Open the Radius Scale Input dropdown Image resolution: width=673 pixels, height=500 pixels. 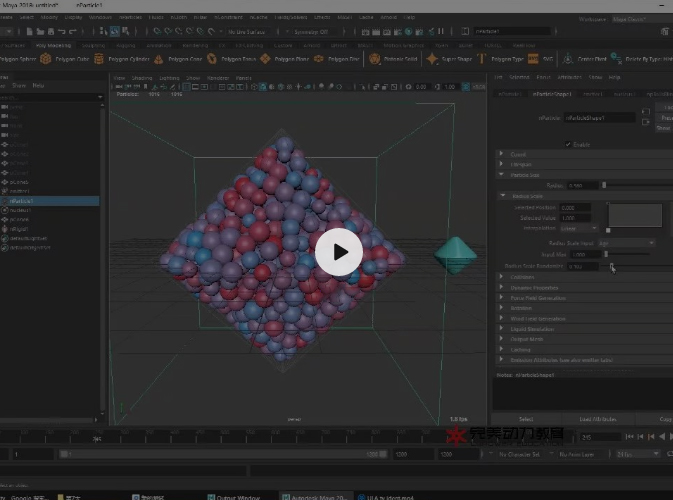point(626,242)
